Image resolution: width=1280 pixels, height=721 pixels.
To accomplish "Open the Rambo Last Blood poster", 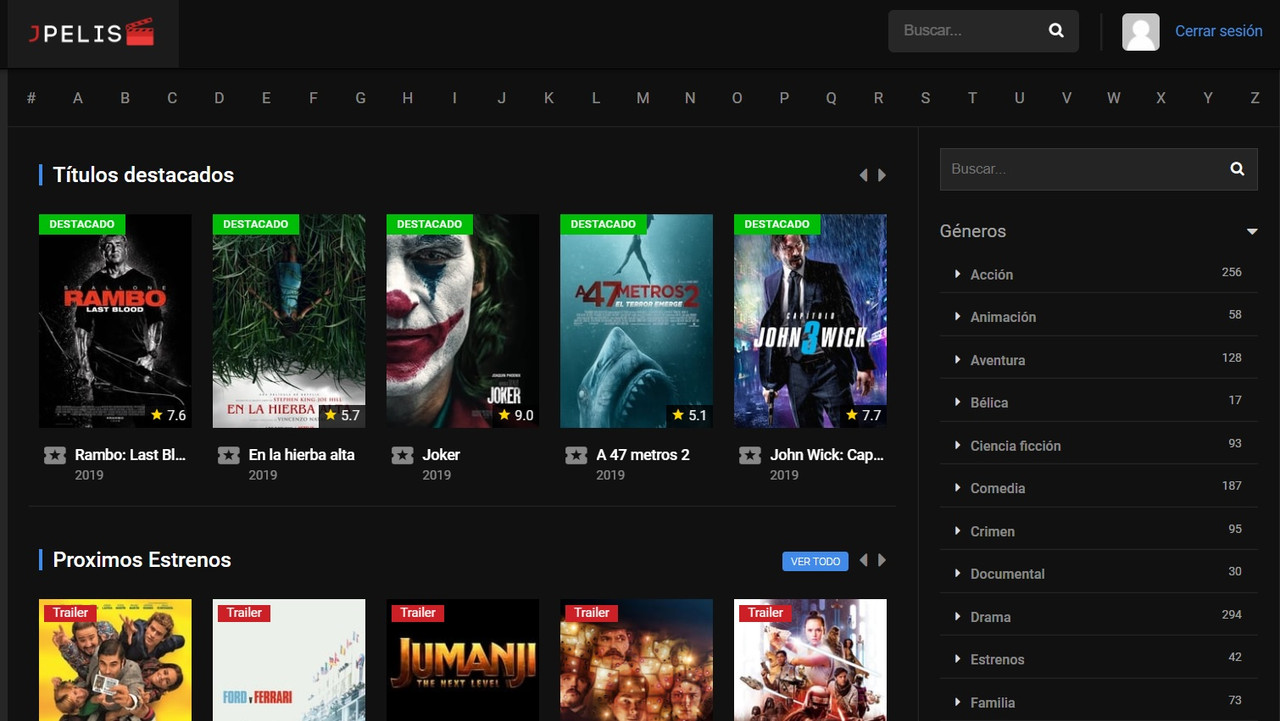I will (115, 321).
